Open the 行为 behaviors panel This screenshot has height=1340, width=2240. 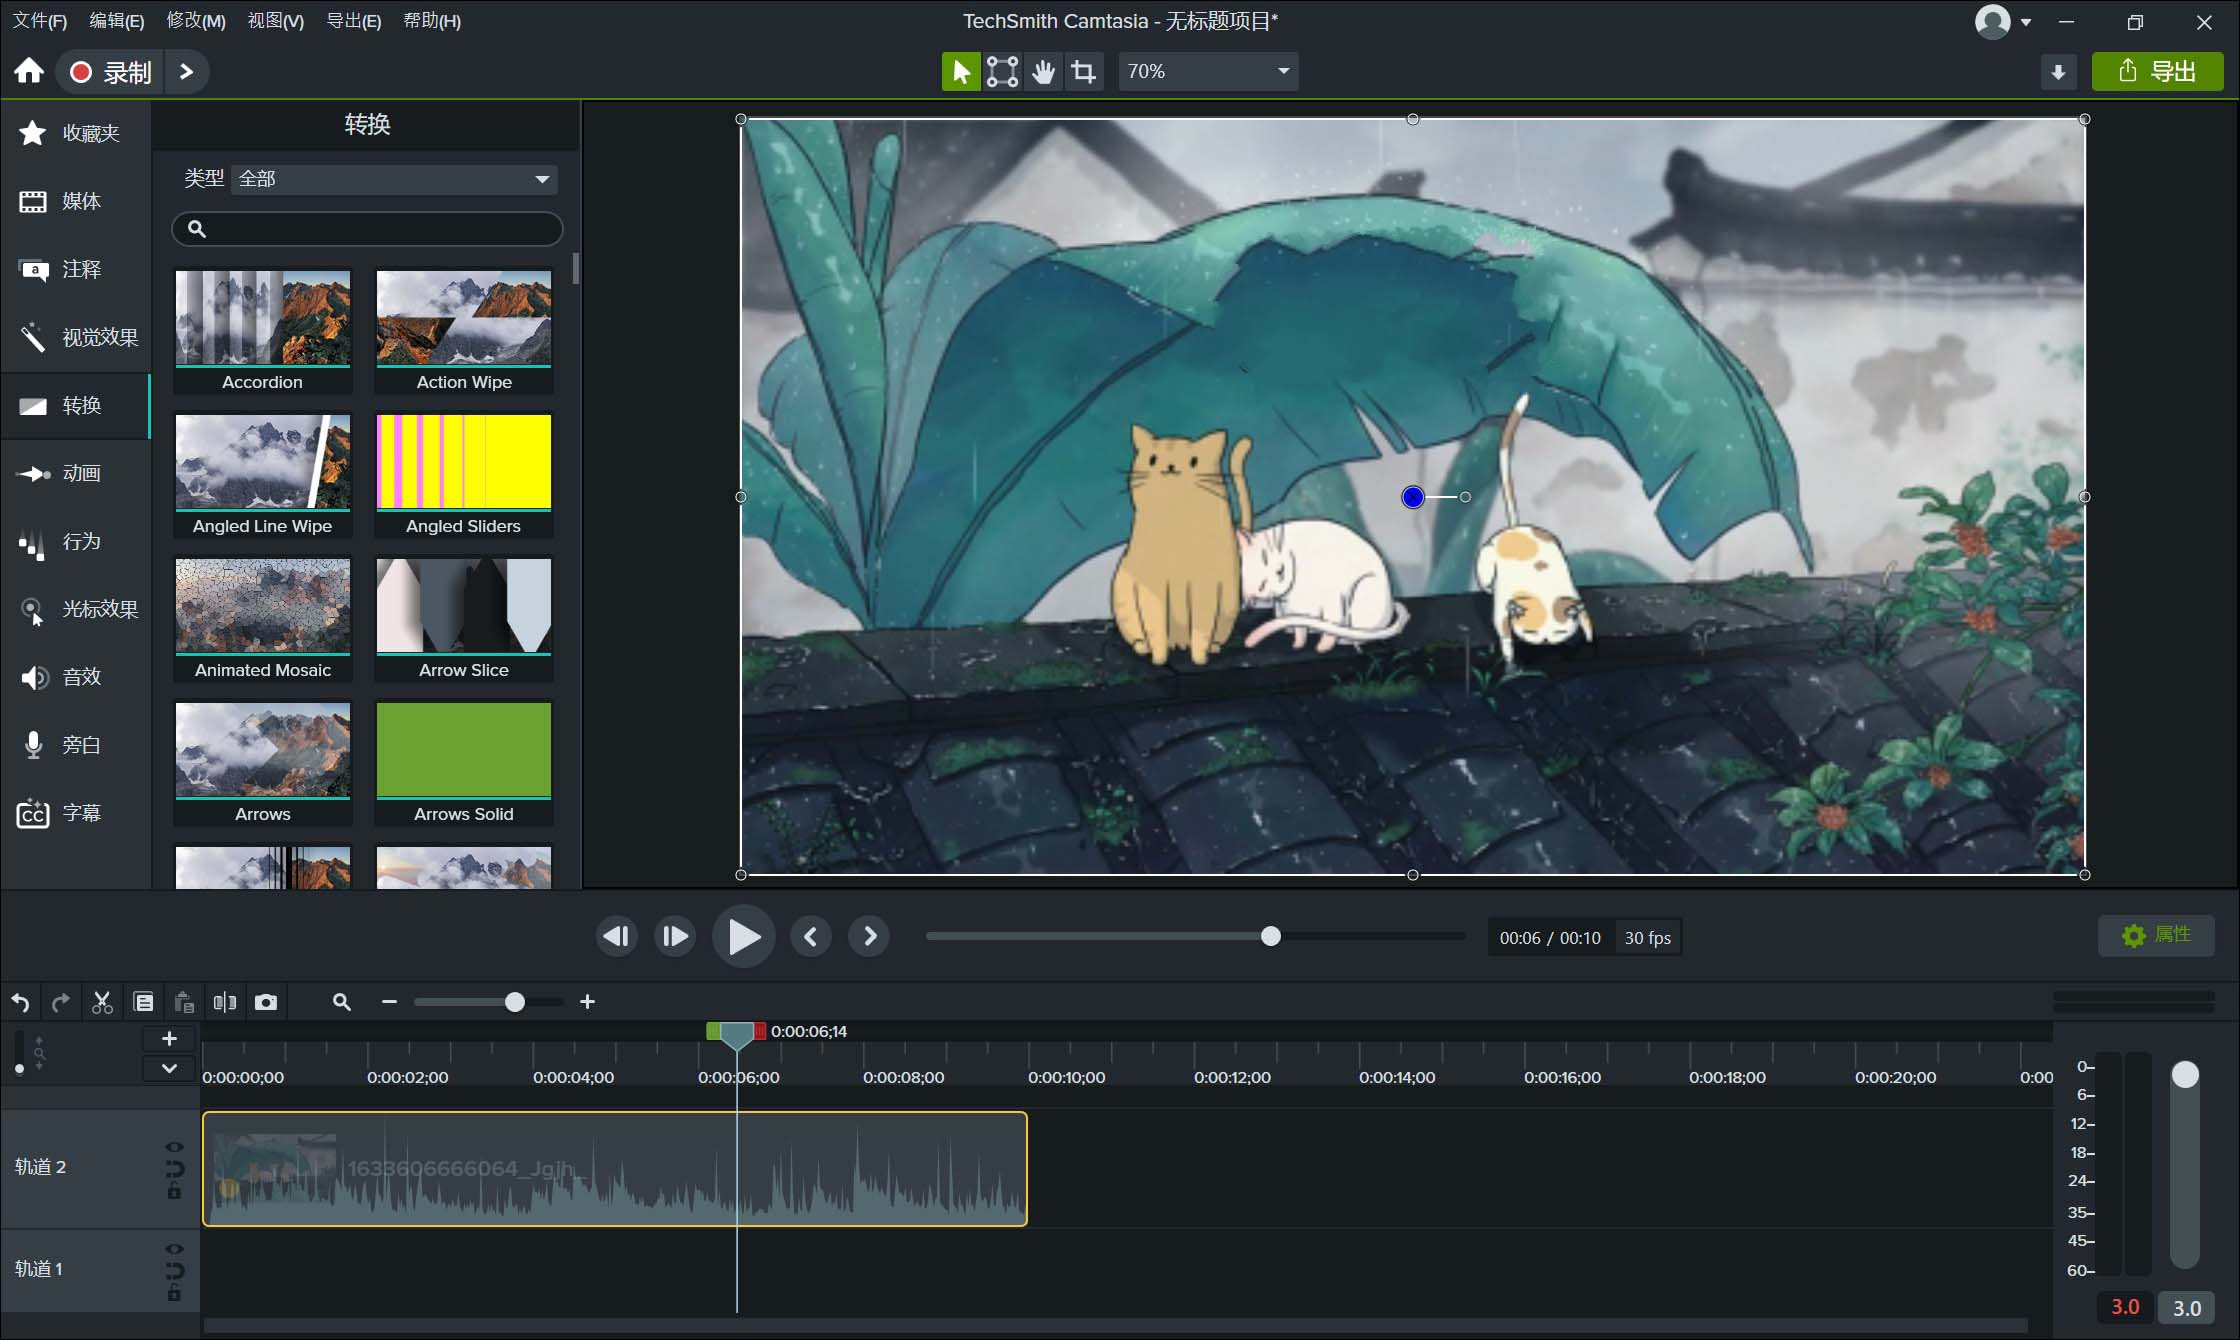point(76,541)
